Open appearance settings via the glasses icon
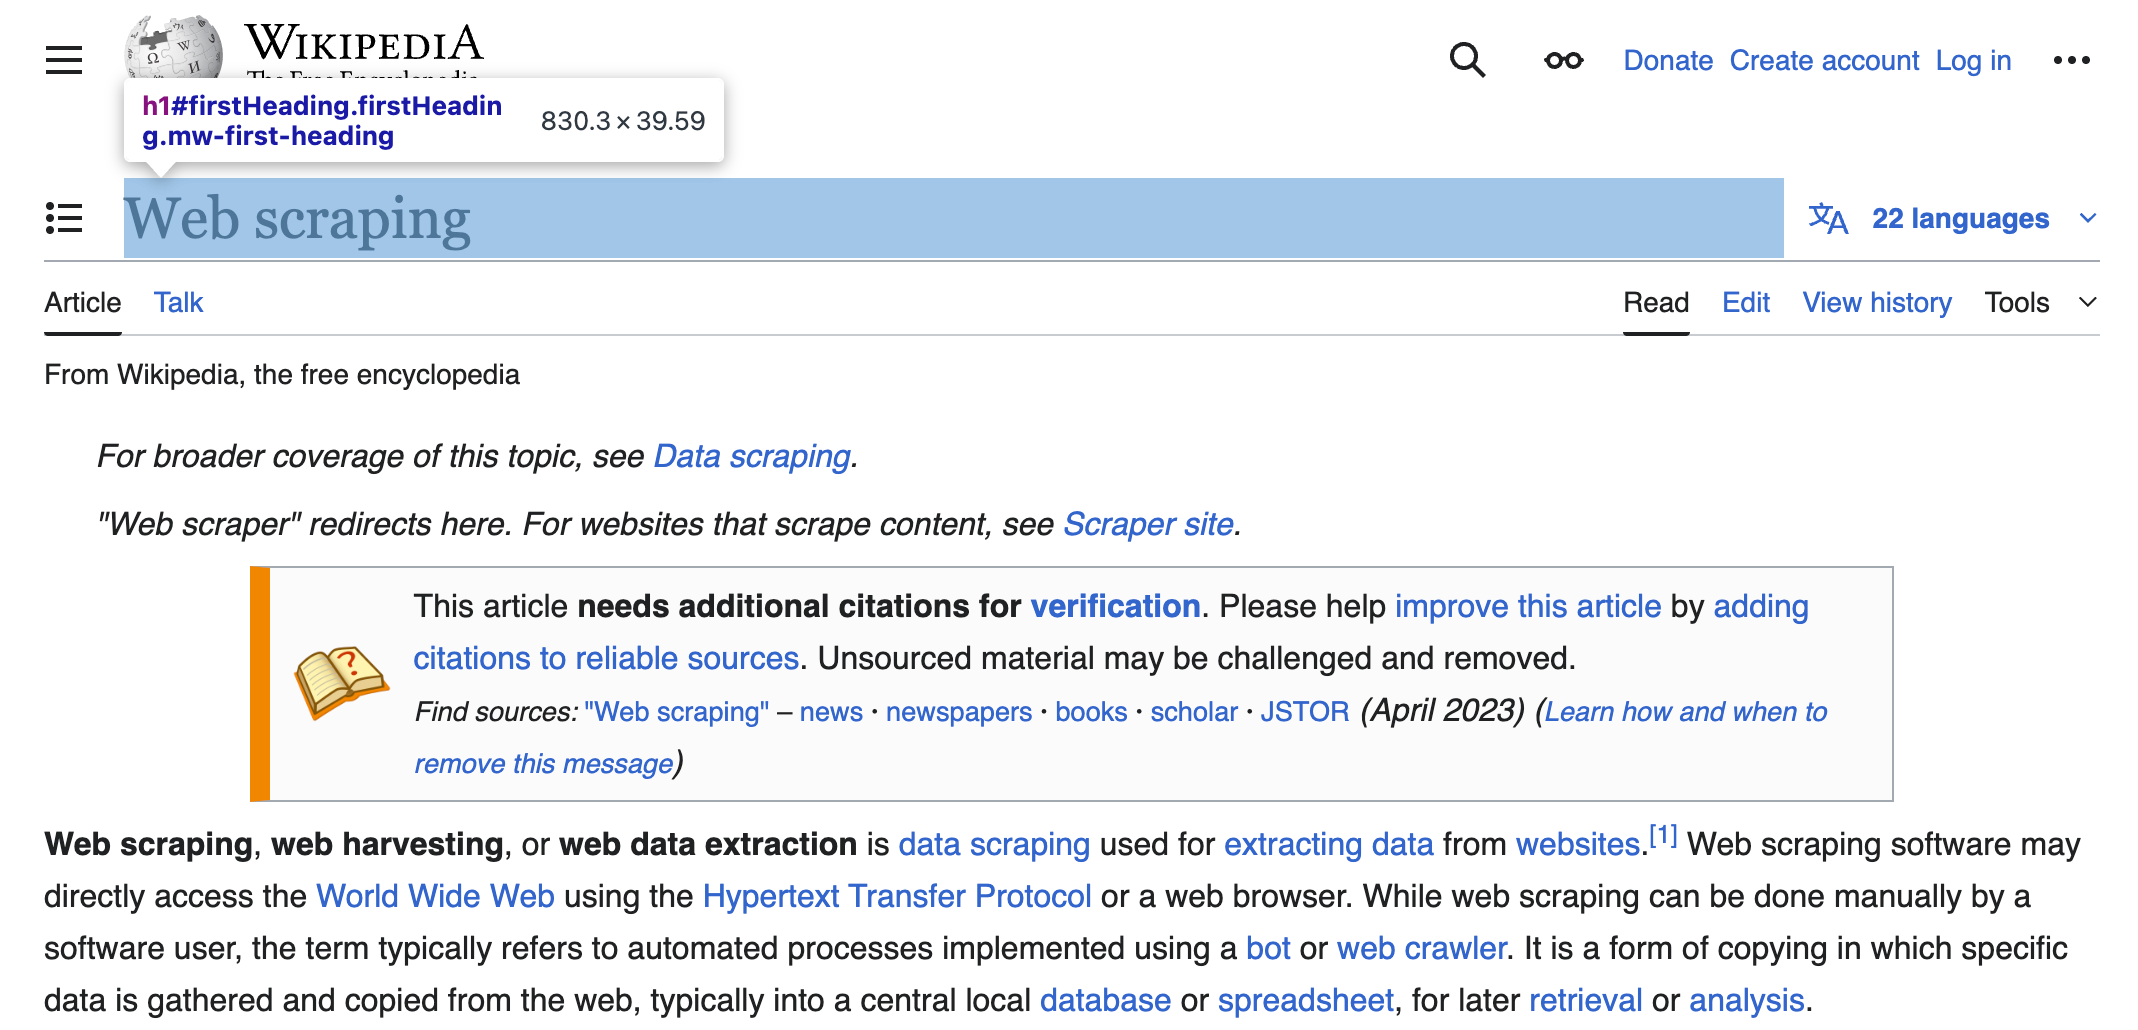The height and width of the screenshot is (1030, 2138). (x=1561, y=60)
